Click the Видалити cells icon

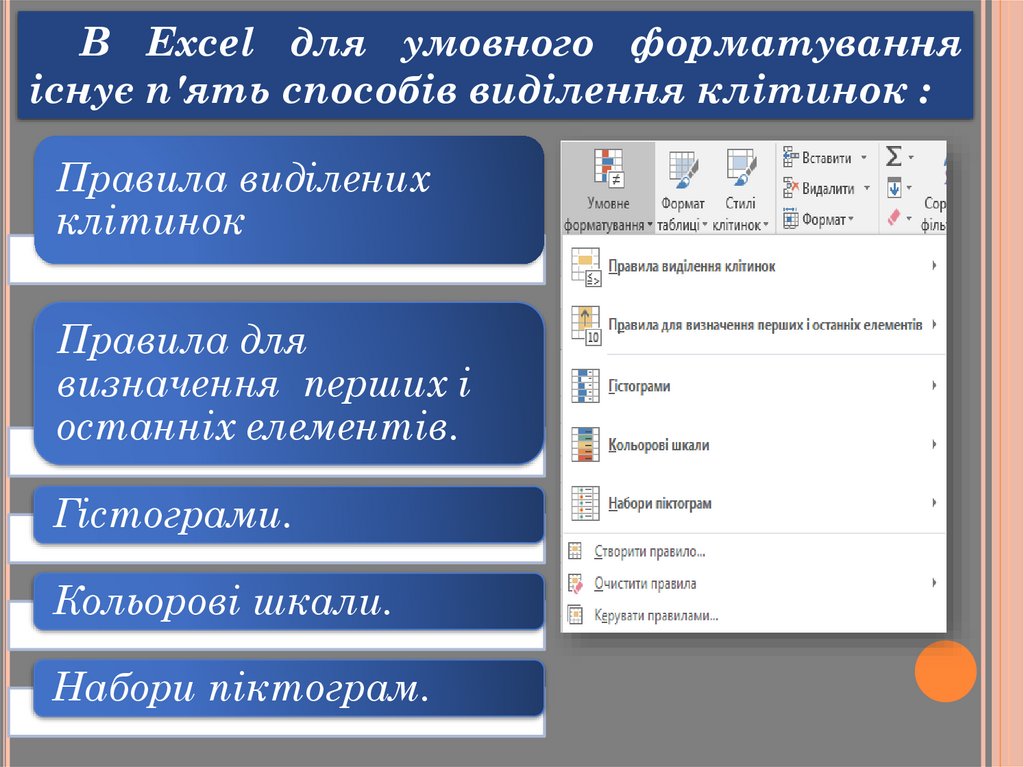click(791, 188)
